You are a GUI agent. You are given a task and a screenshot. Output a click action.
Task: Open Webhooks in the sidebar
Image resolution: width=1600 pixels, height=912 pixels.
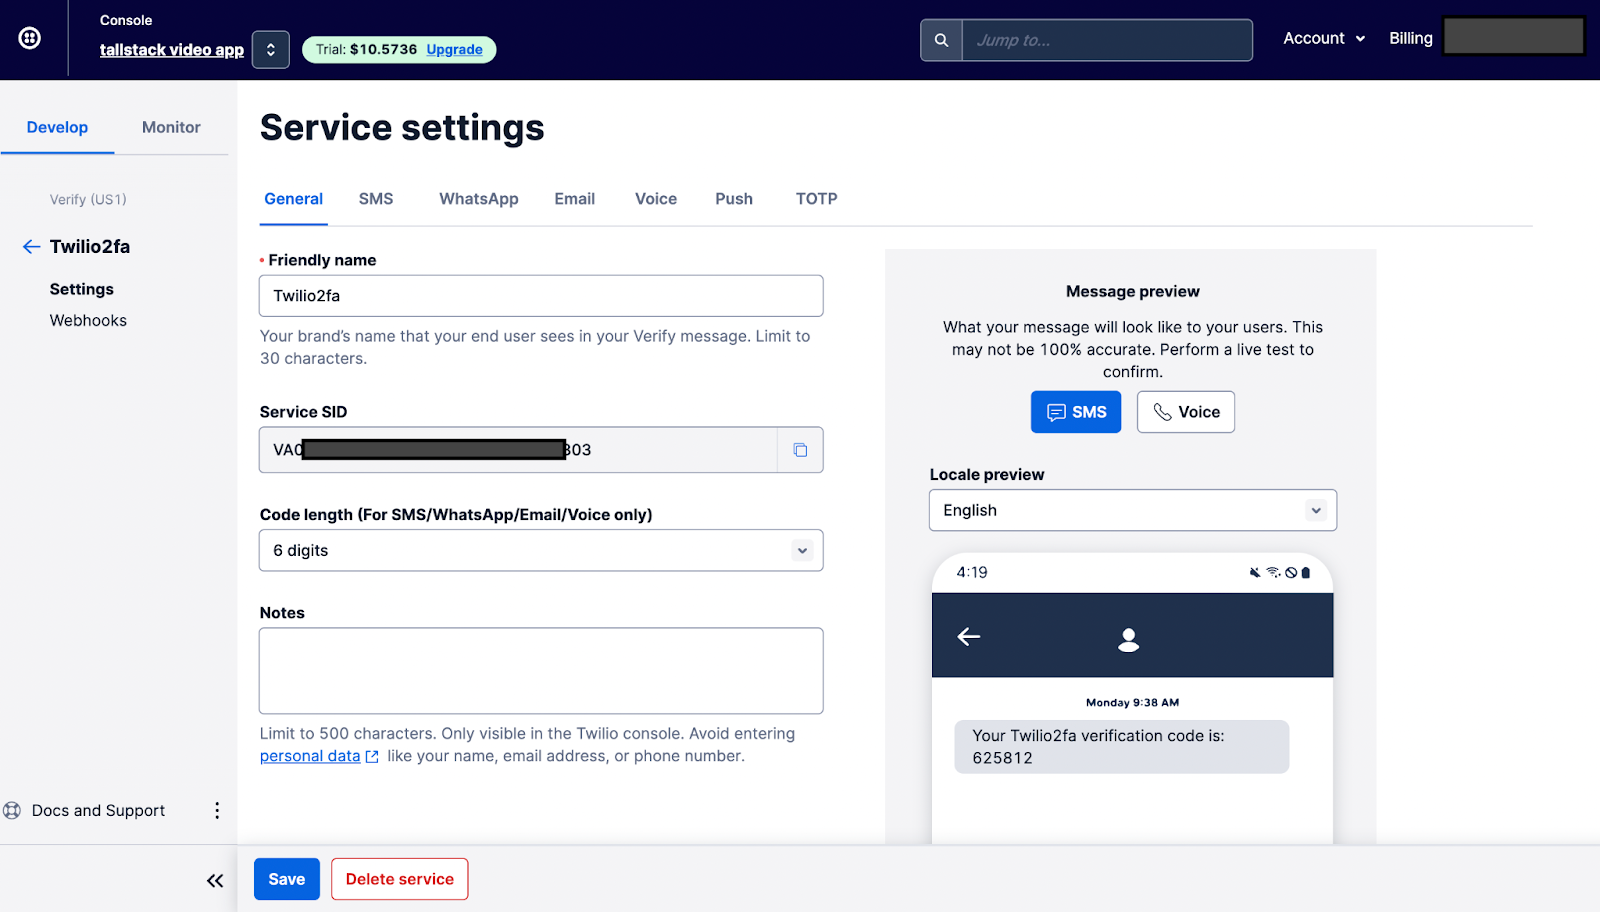(88, 320)
